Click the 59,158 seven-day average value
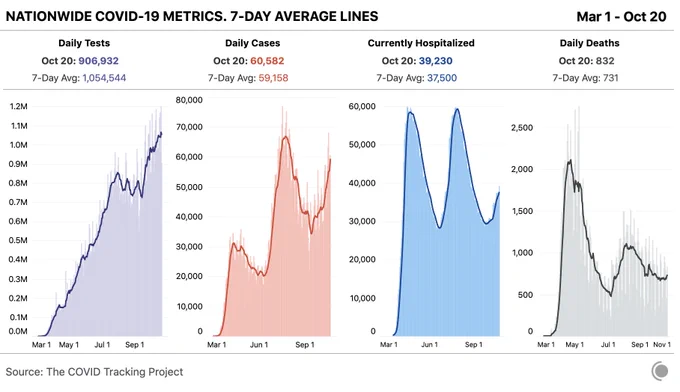The image size is (680, 392). (x=273, y=78)
